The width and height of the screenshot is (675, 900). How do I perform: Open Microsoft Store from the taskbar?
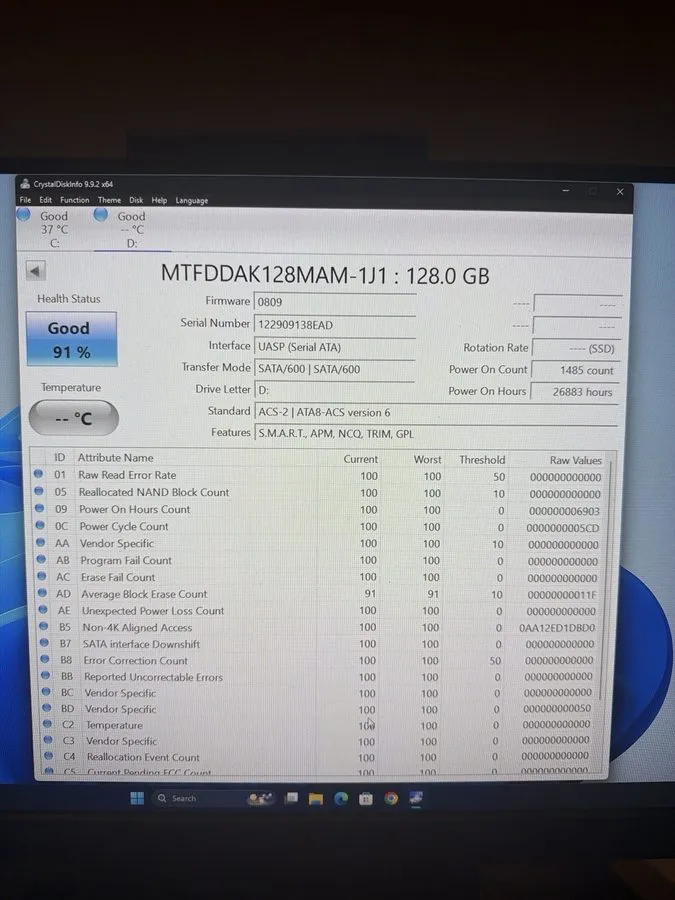click(366, 798)
